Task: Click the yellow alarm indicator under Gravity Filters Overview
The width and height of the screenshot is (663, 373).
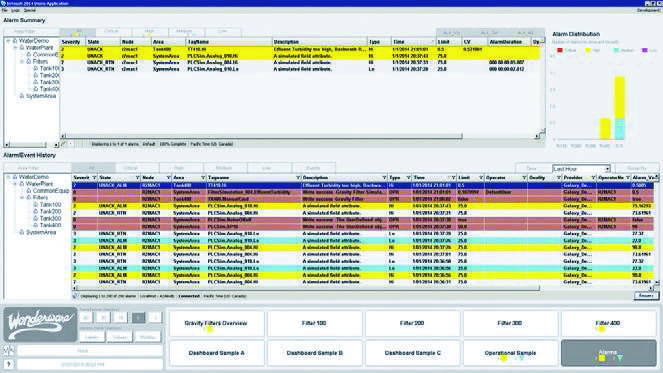Action: point(210,329)
